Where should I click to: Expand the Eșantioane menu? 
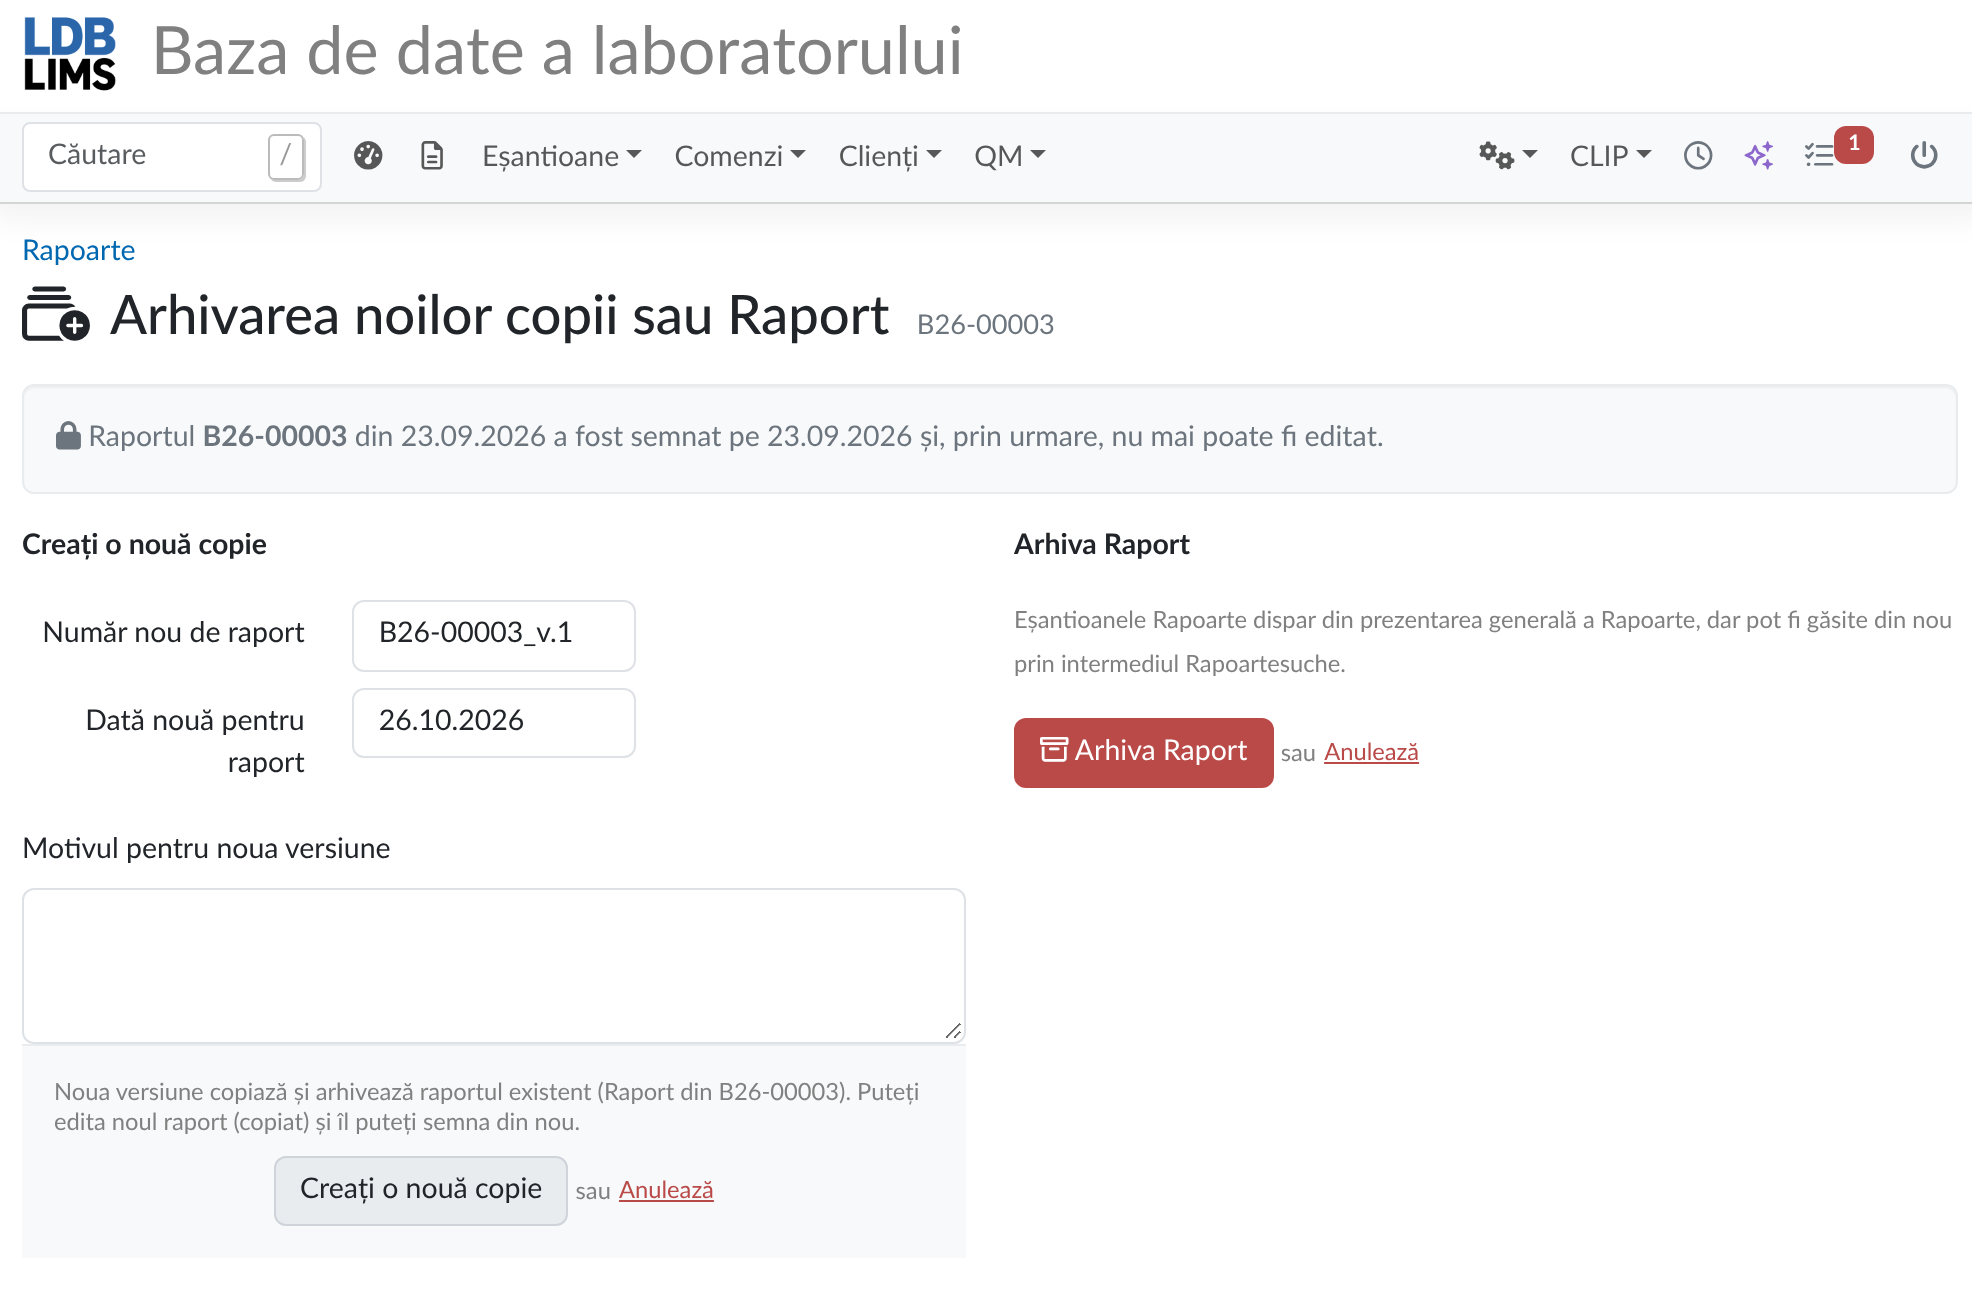[561, 156]
